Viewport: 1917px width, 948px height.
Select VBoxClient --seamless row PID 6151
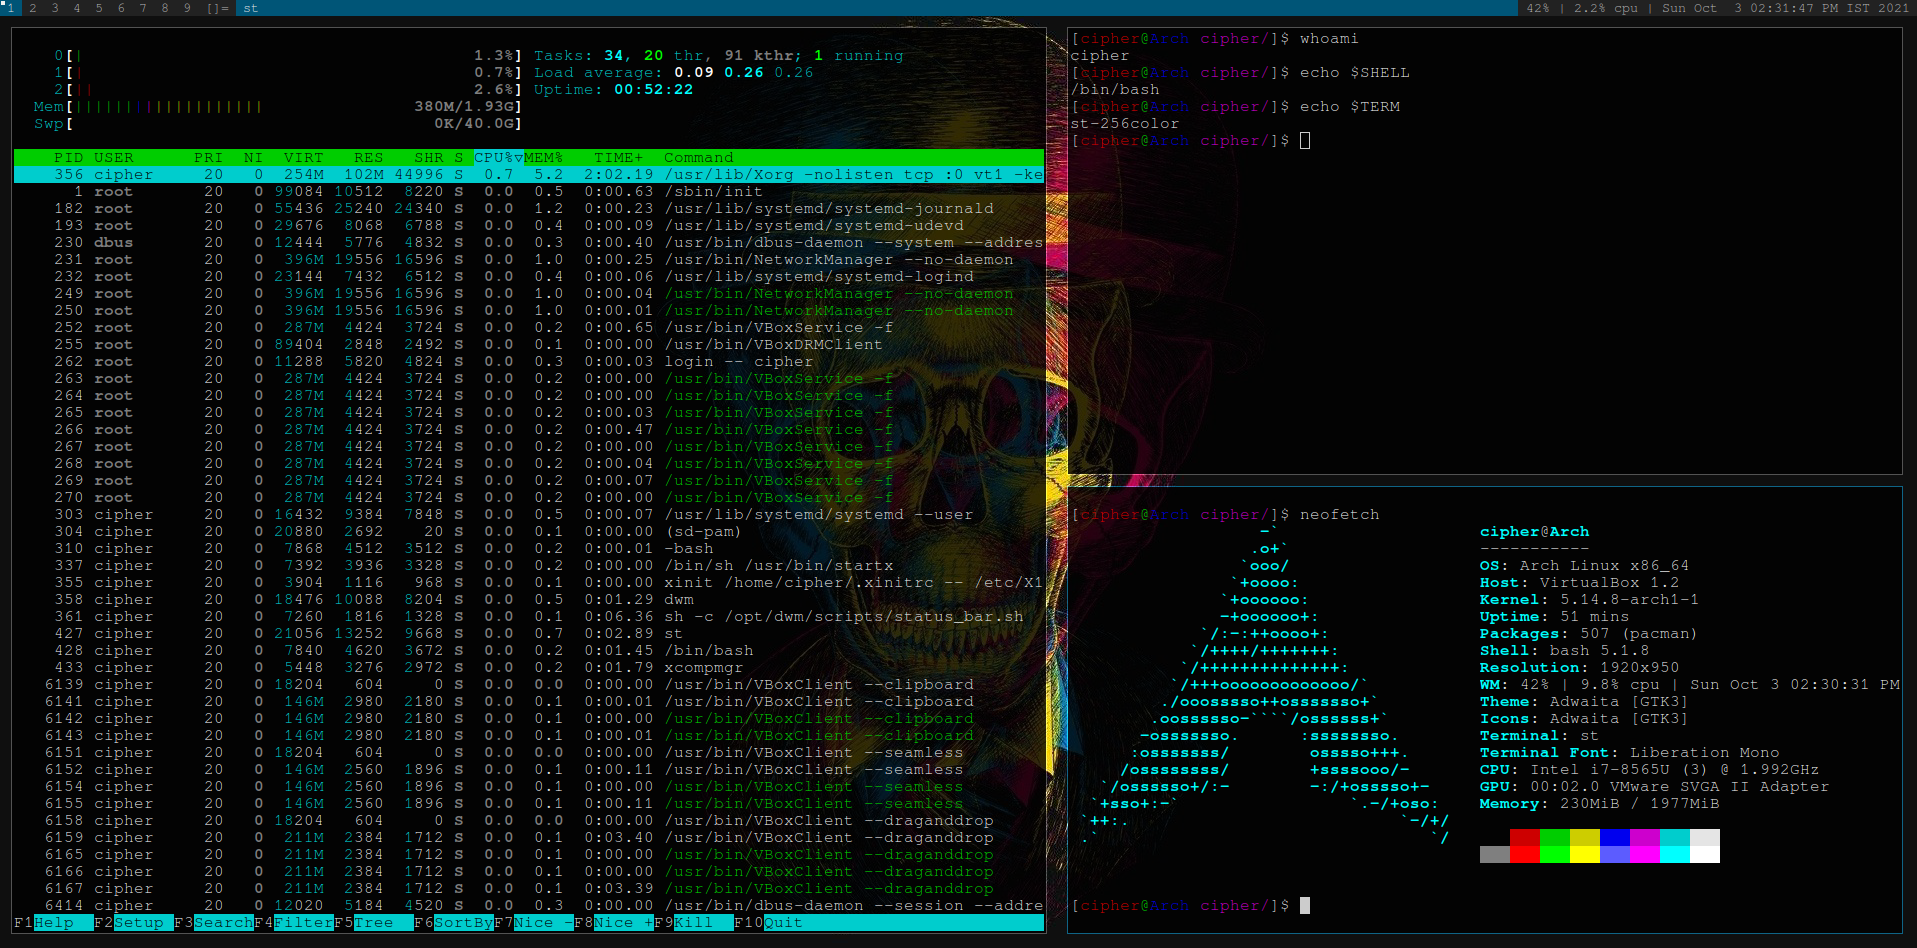529,753
